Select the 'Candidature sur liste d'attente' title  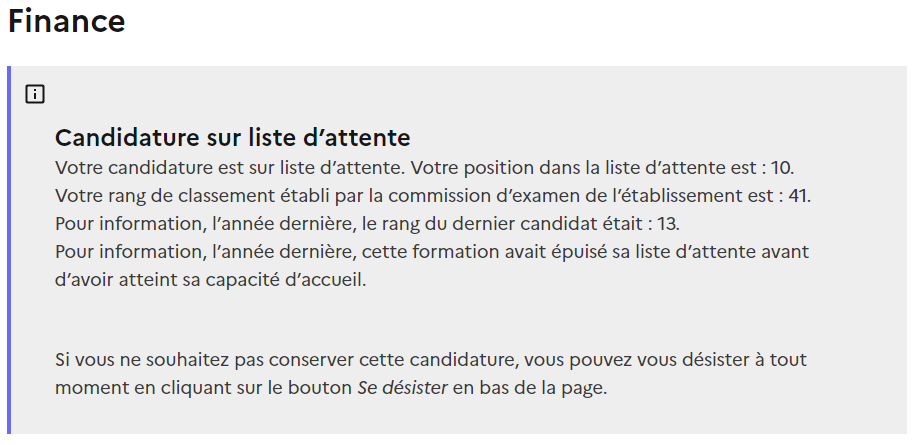232,138
